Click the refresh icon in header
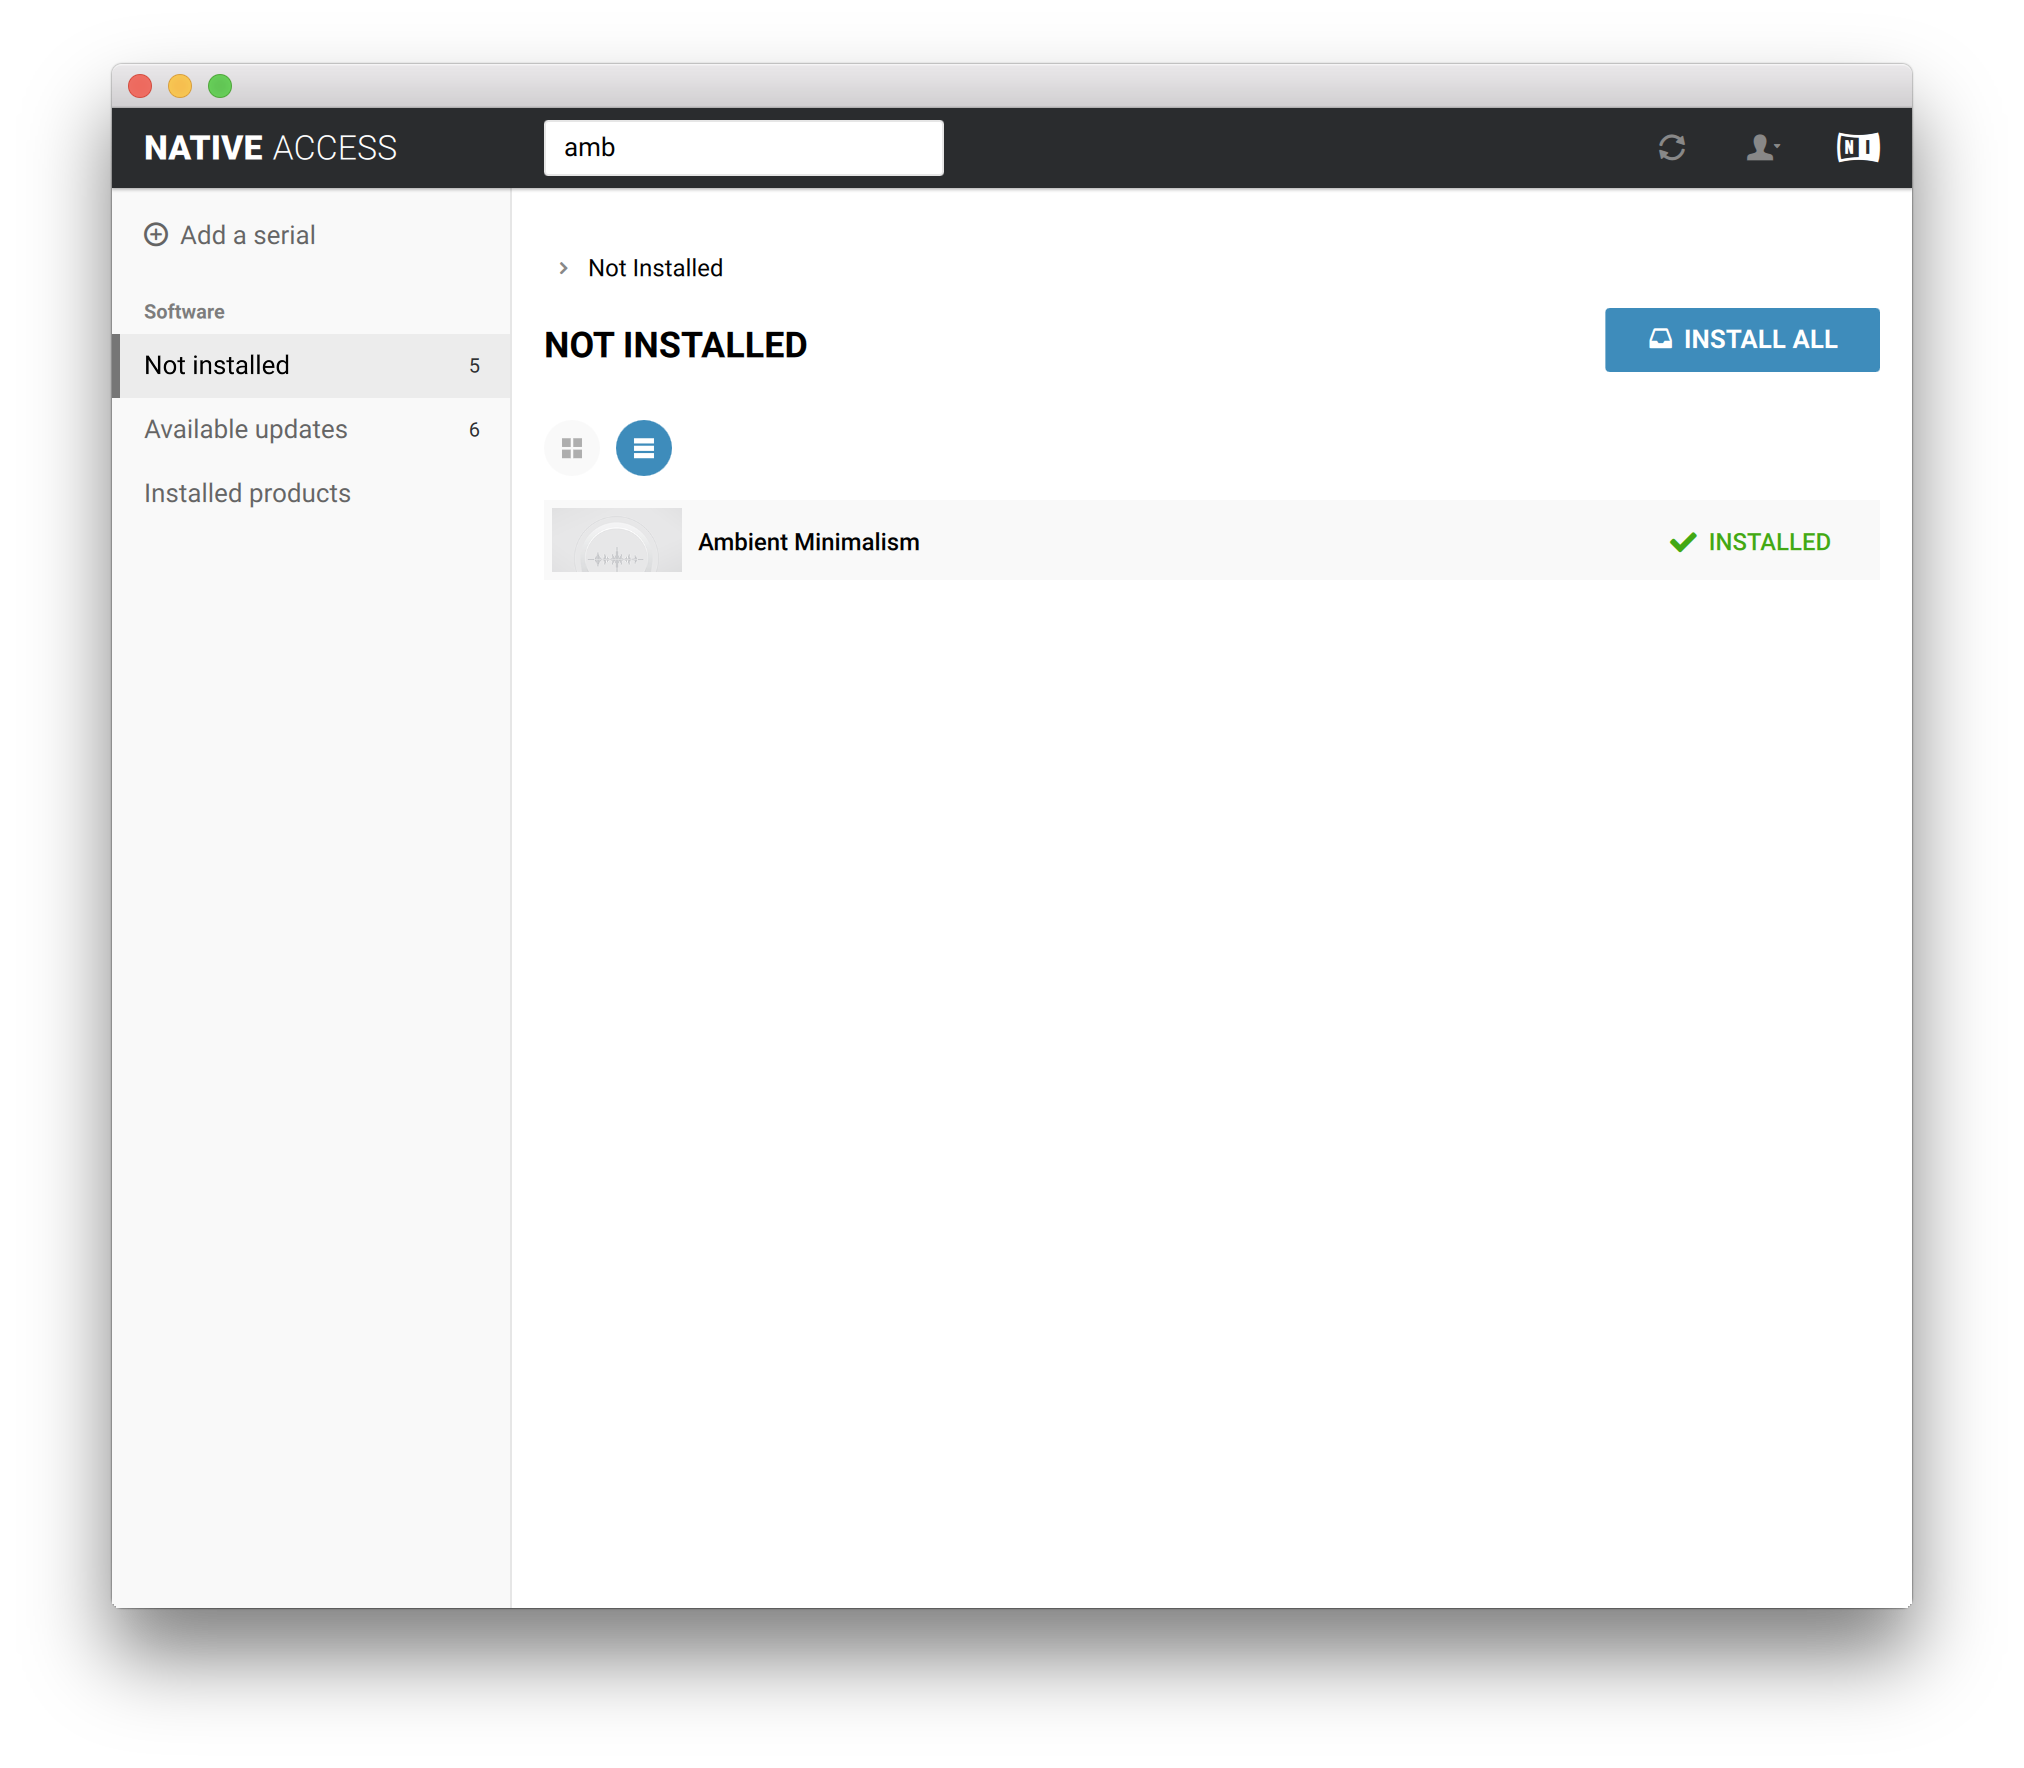This screenshot has width=2024, height=1768. coord(1671,148)
